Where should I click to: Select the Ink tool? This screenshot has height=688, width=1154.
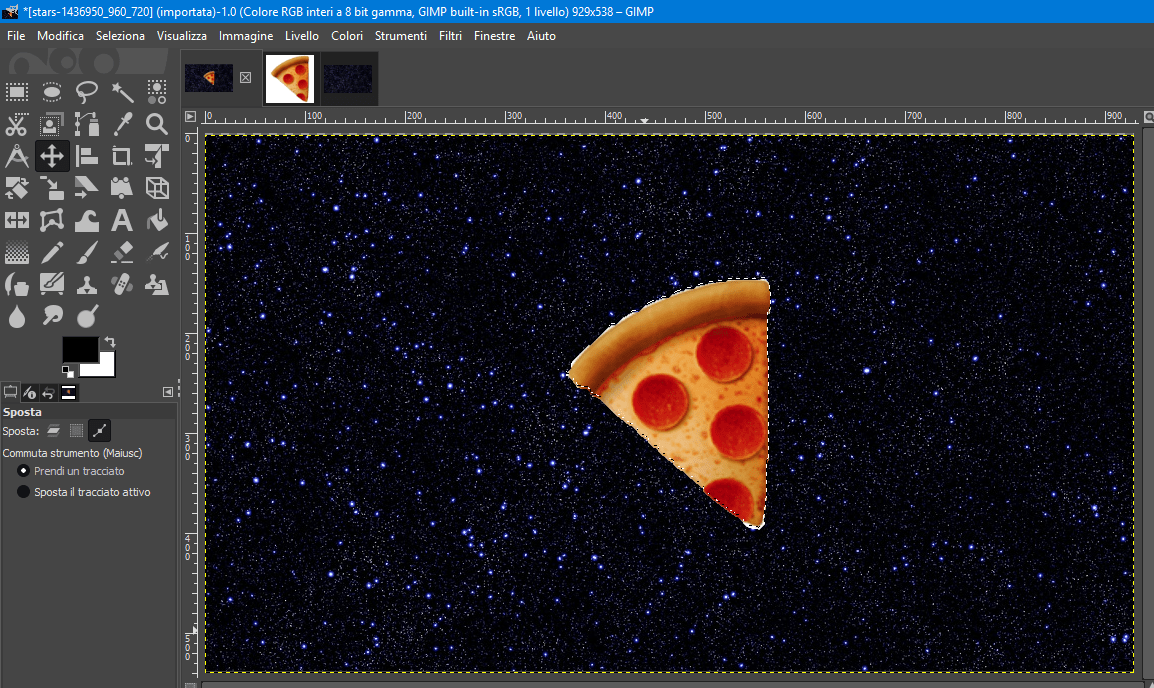pyautogui.click(x=16, y=284)
